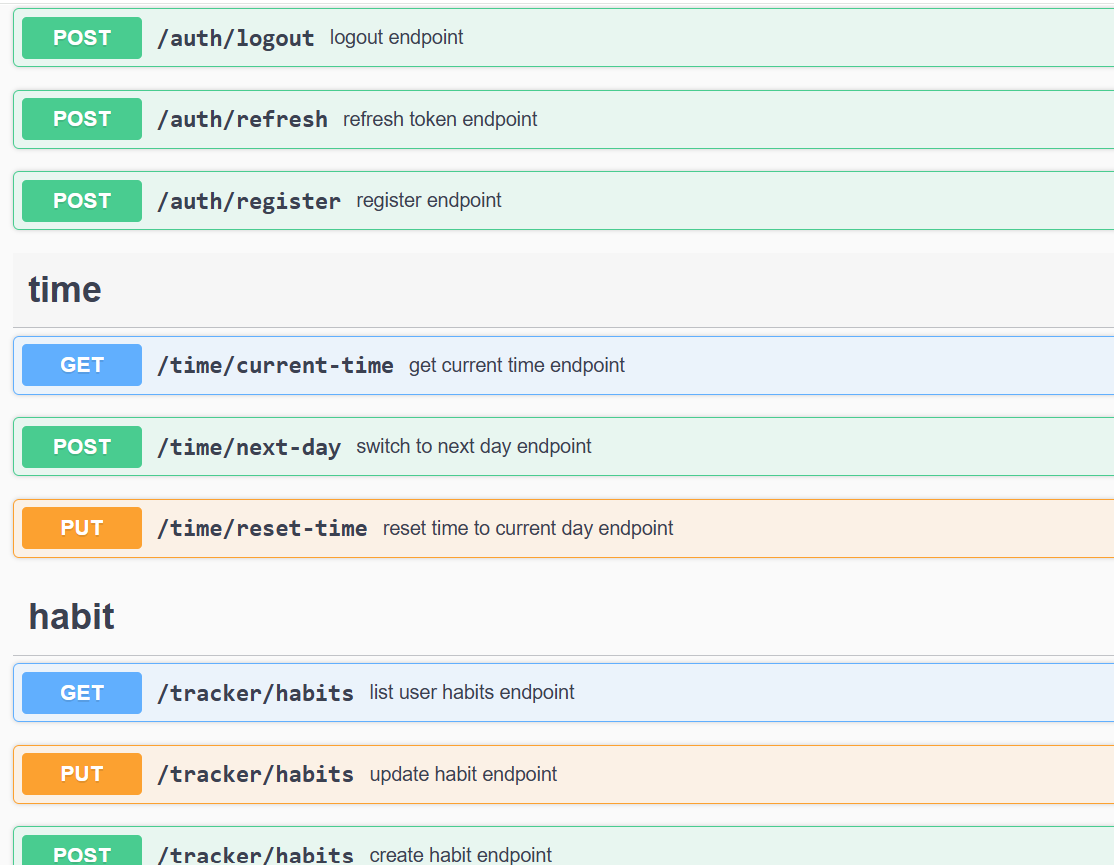Open the /time/reset-time path link

[x=262, y=529]
